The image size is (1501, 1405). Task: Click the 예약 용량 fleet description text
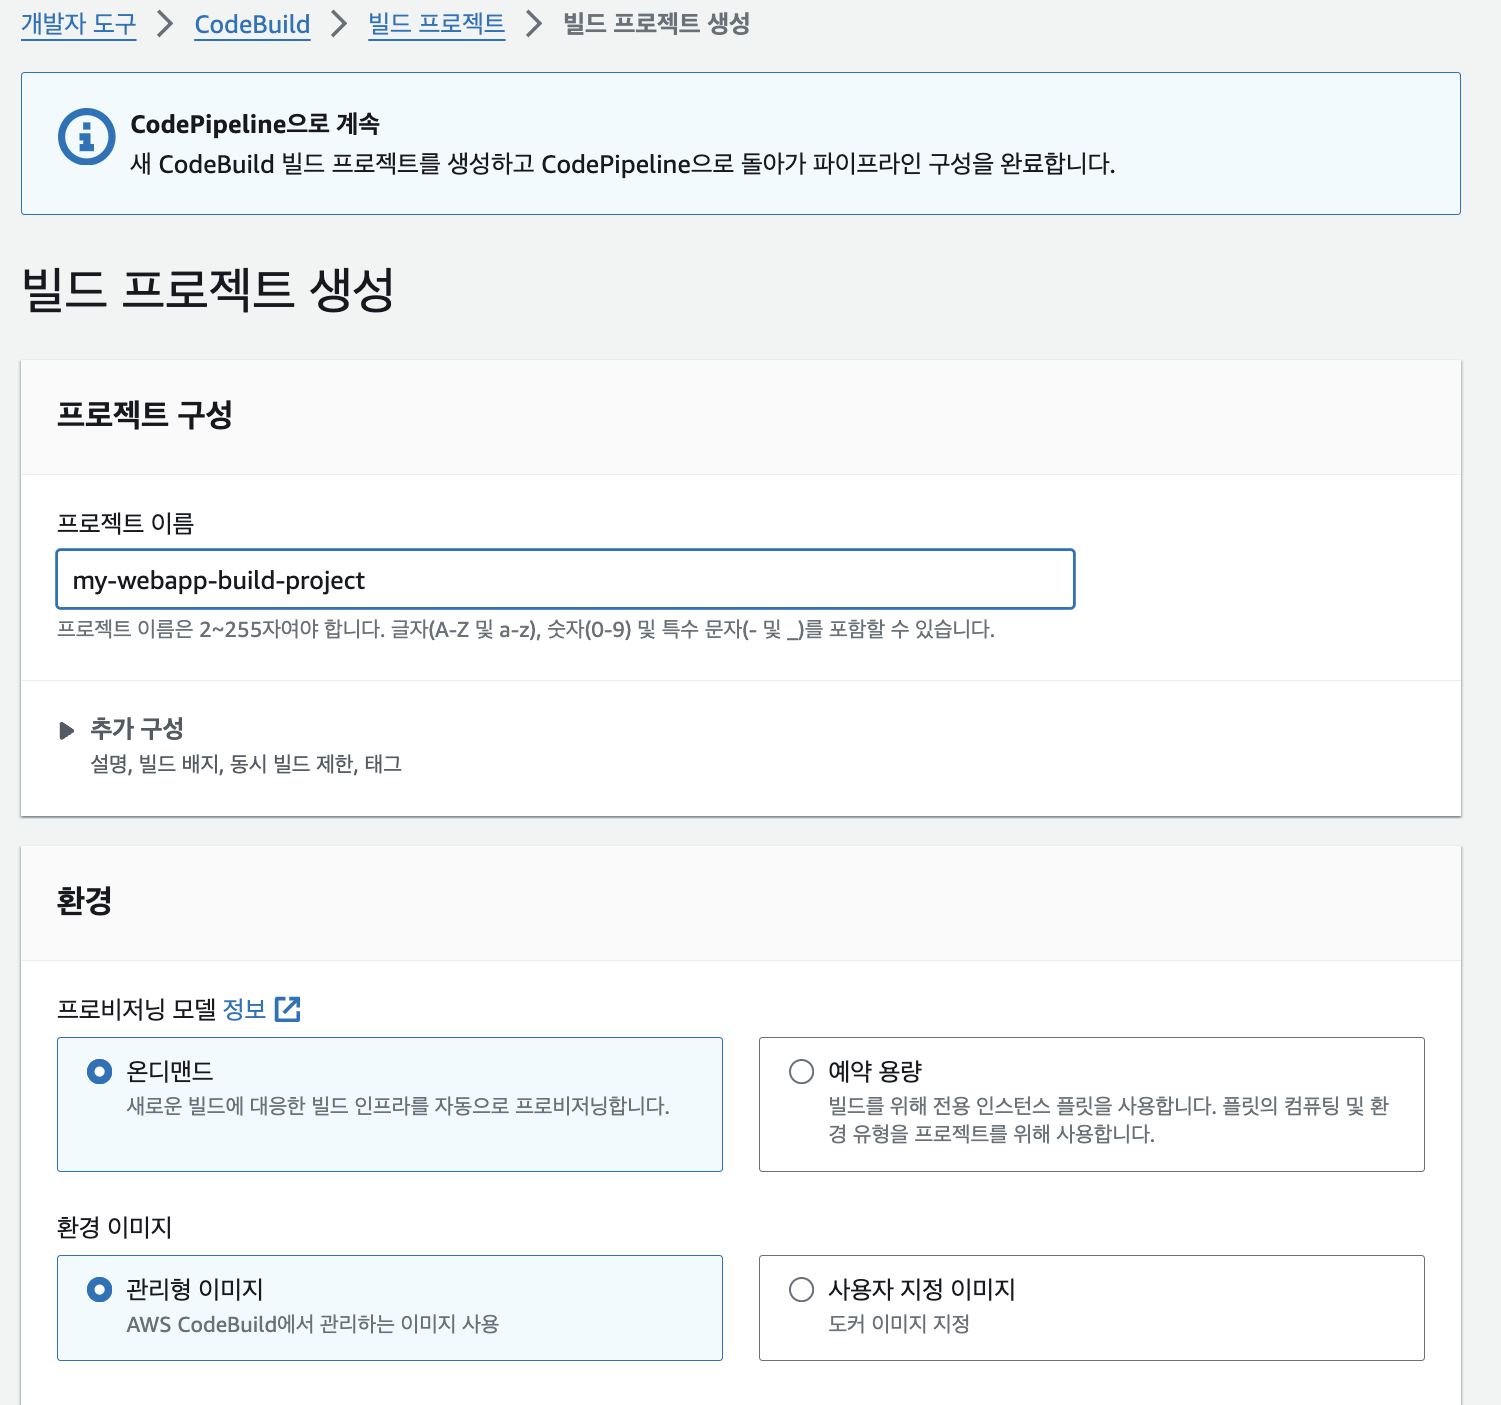pyautogui.click(x=1108, y=1120)
